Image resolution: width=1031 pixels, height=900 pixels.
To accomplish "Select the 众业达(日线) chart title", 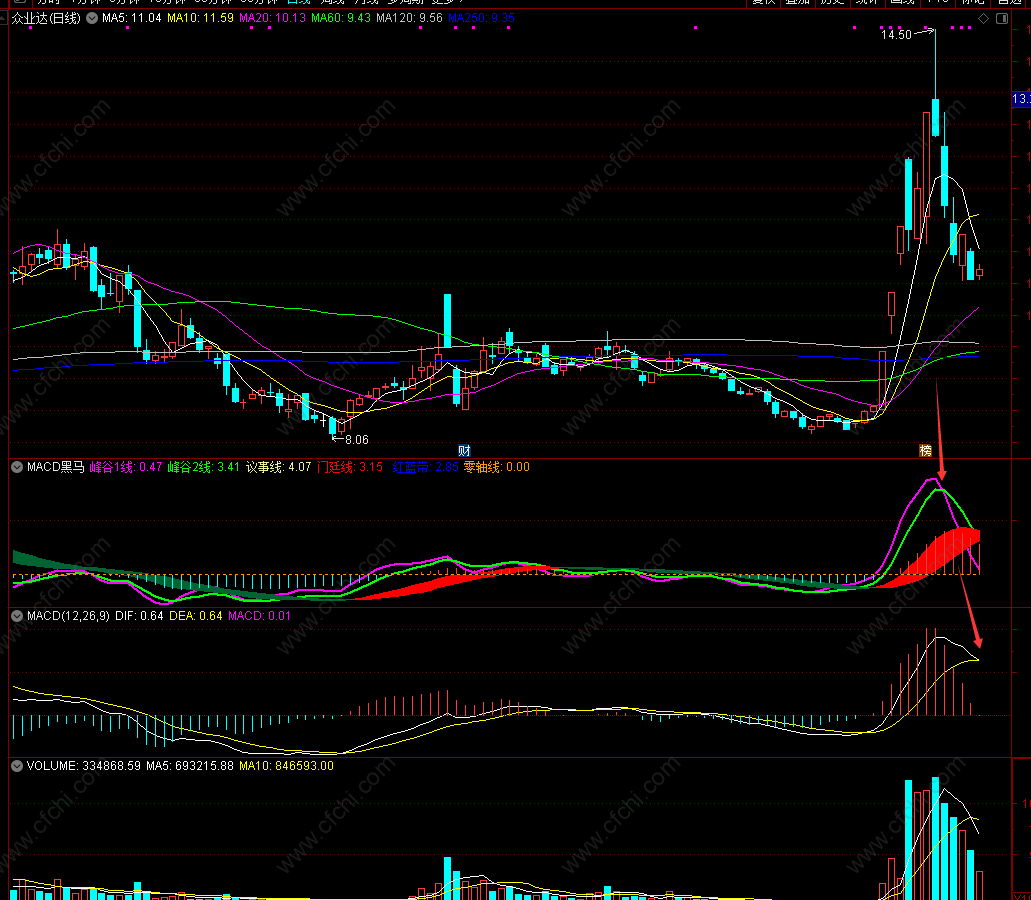I will [x=46, y=18].
